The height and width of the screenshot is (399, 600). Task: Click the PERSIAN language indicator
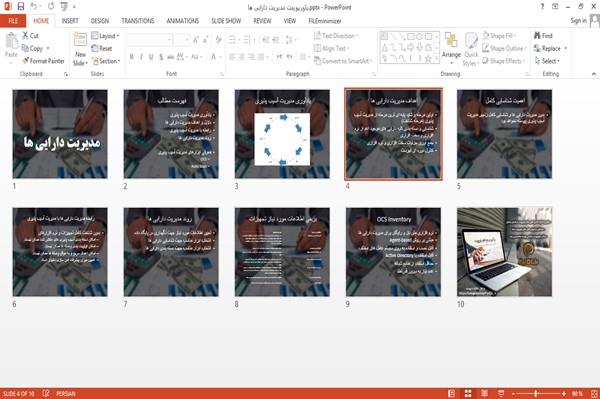[x=66, y=393]
